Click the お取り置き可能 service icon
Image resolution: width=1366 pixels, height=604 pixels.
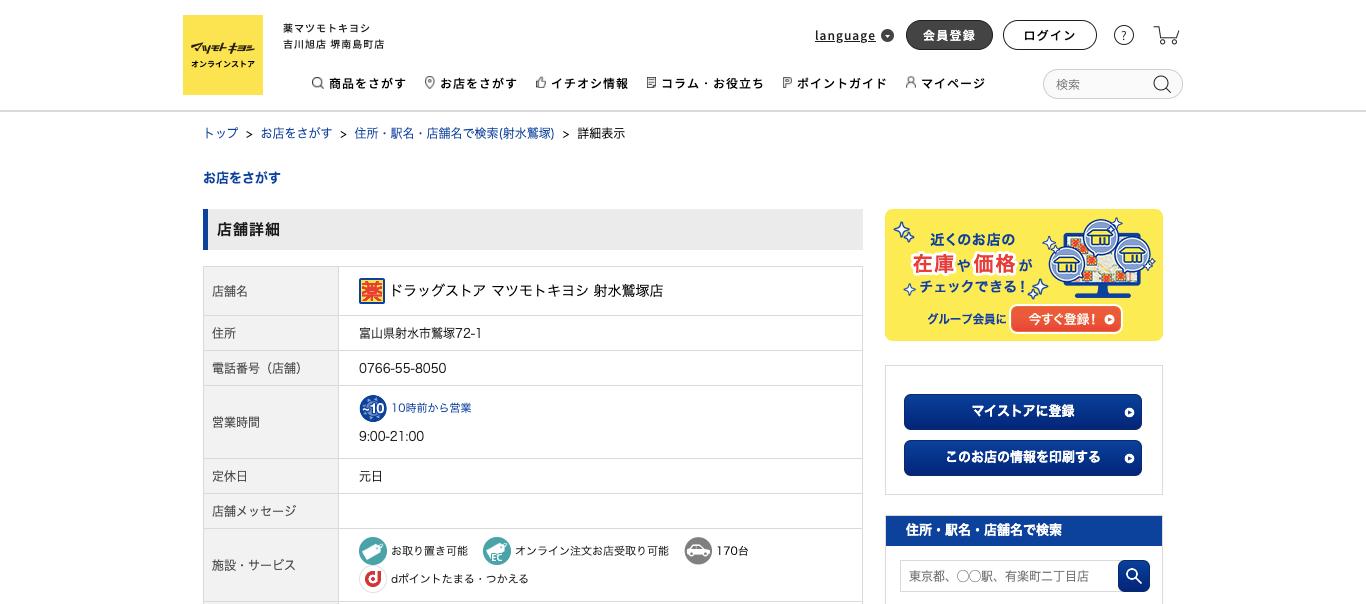[372, 551]
